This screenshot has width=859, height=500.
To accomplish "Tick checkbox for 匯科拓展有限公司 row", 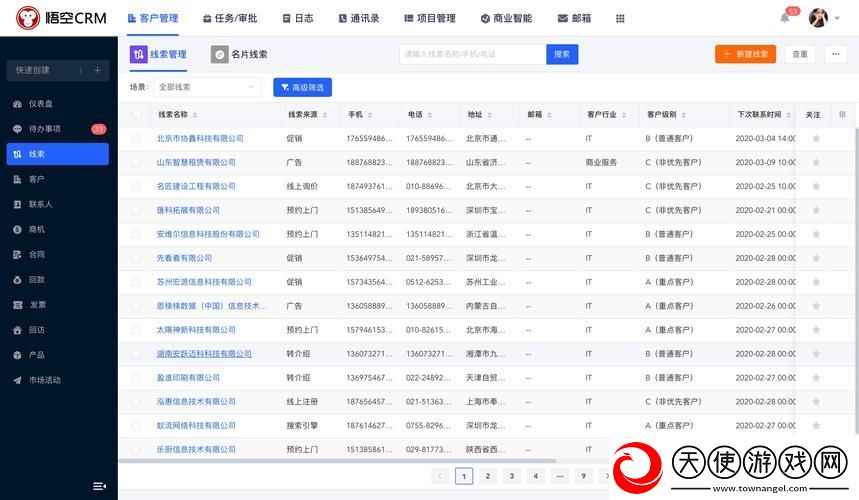I will 135,210.
